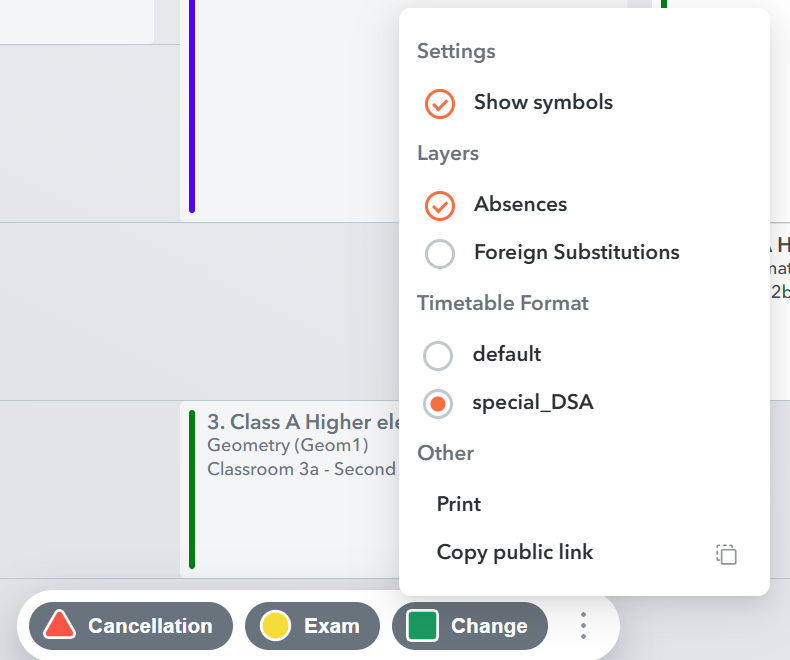Viewport: 790px width, 660px height.
Task: Choose Print from the Other section
Action: click(x=459, y=504)
